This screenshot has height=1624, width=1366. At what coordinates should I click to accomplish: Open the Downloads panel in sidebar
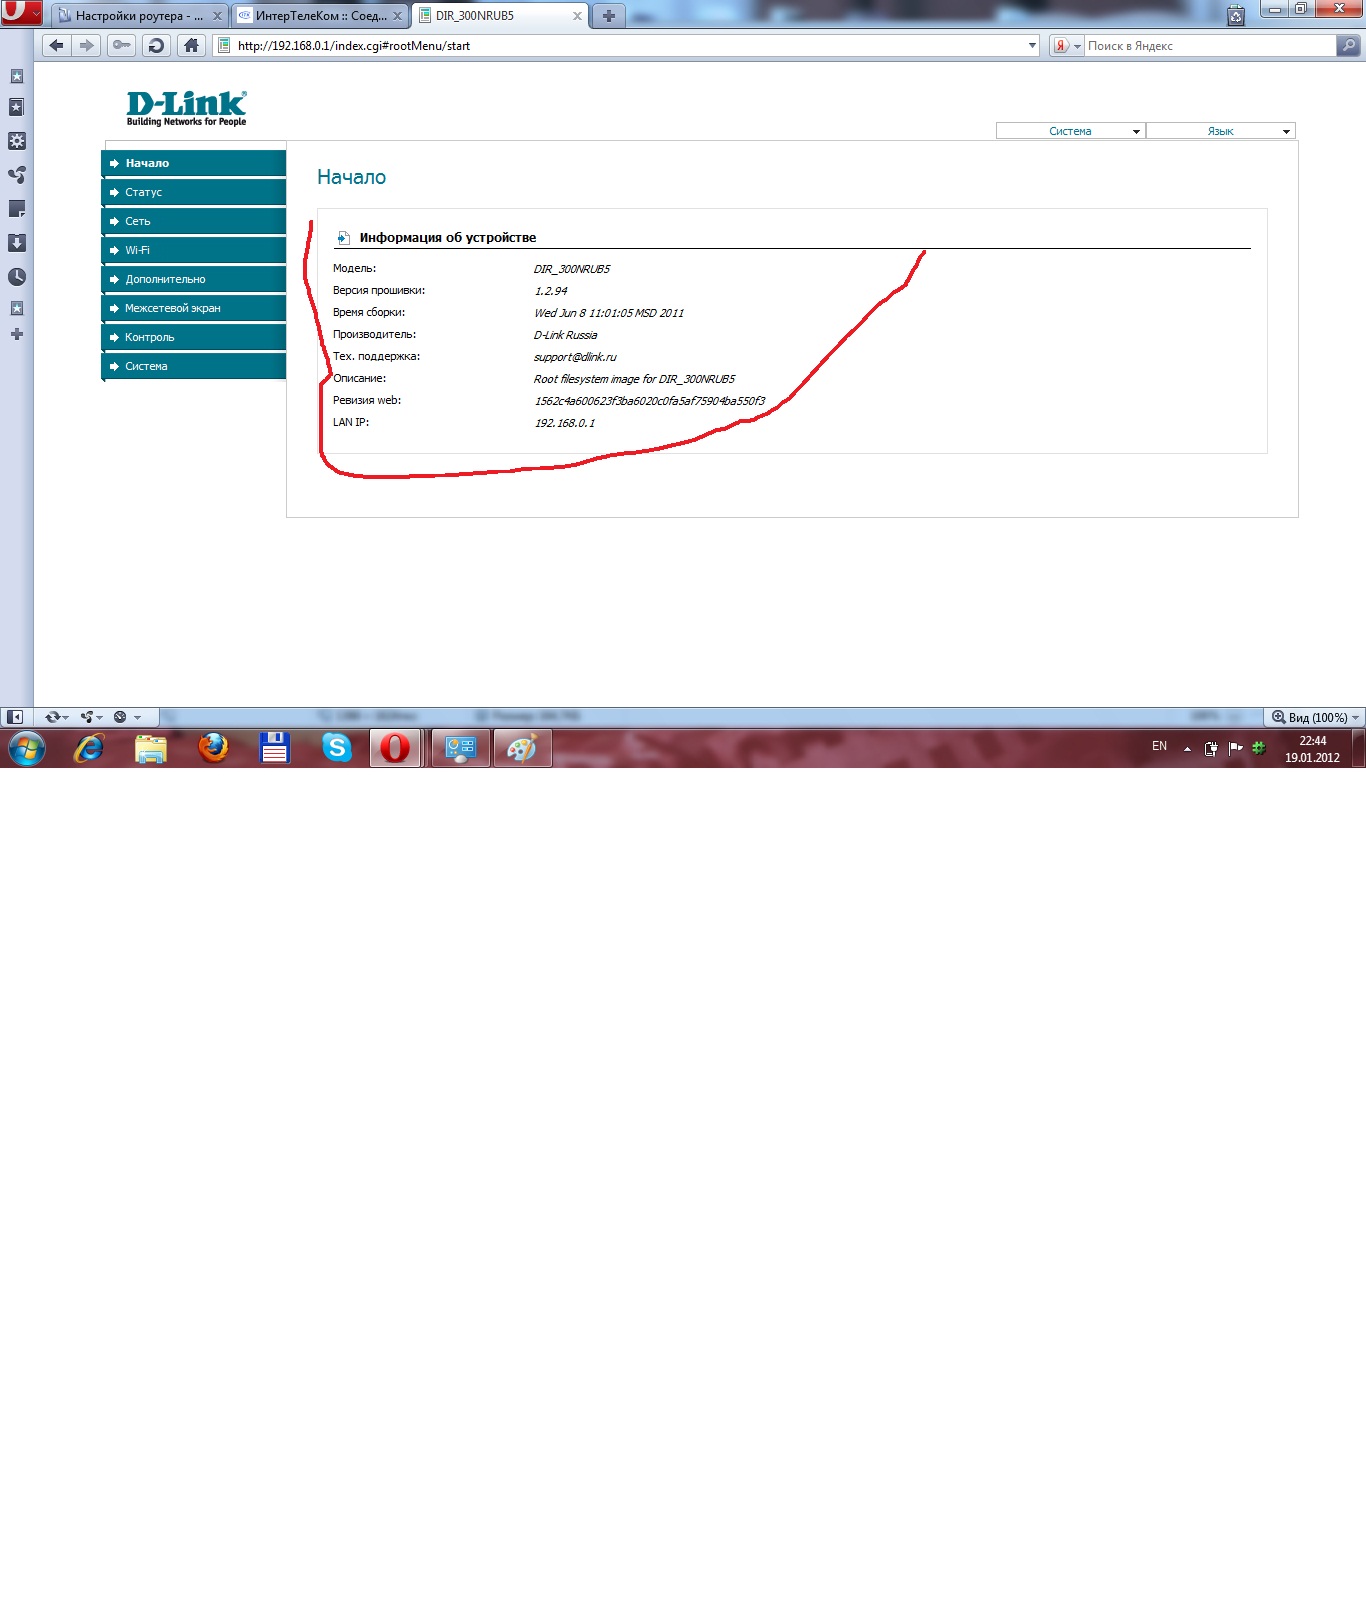tap(17, 243)
